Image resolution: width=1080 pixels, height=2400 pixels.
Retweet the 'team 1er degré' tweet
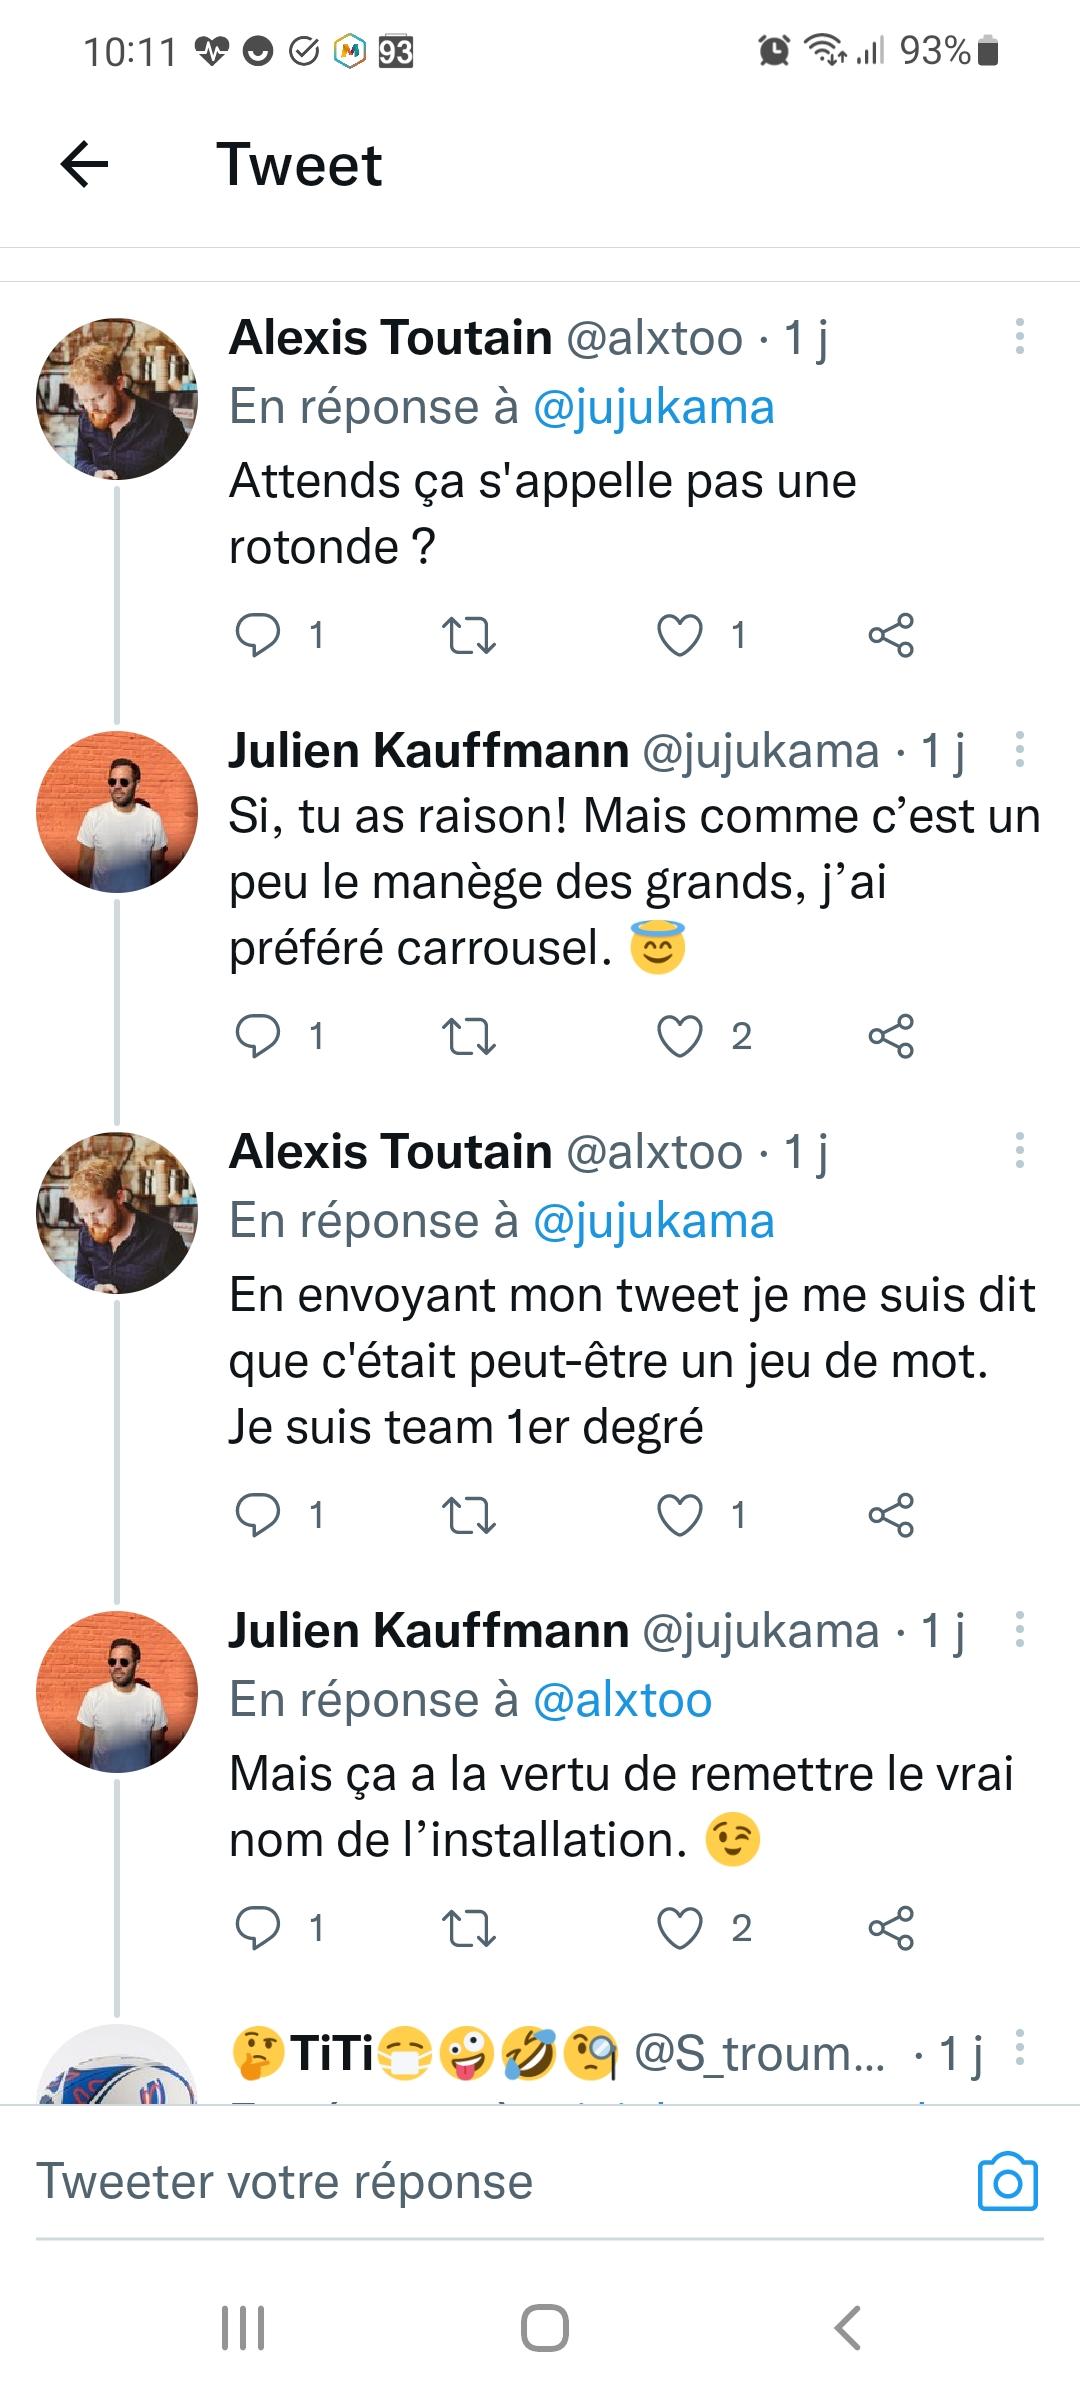pos(469,1515)
